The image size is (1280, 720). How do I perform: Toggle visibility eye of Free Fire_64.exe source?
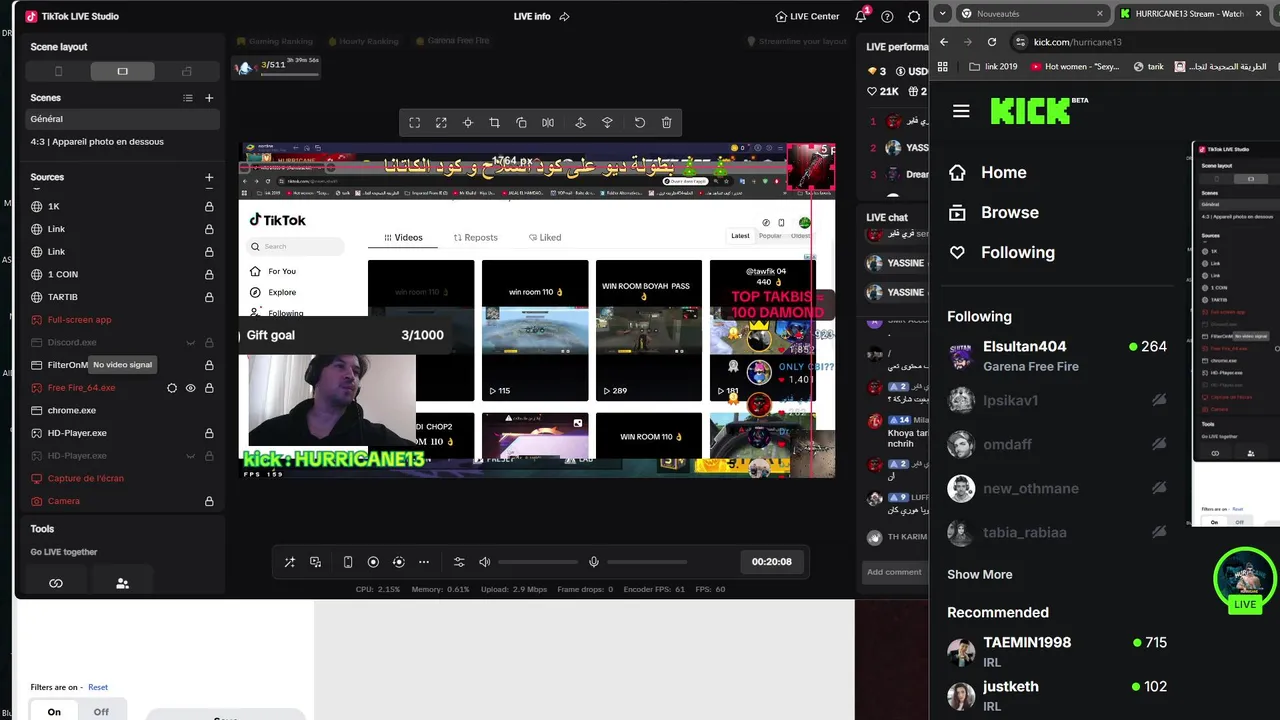[x=190, y=388]
